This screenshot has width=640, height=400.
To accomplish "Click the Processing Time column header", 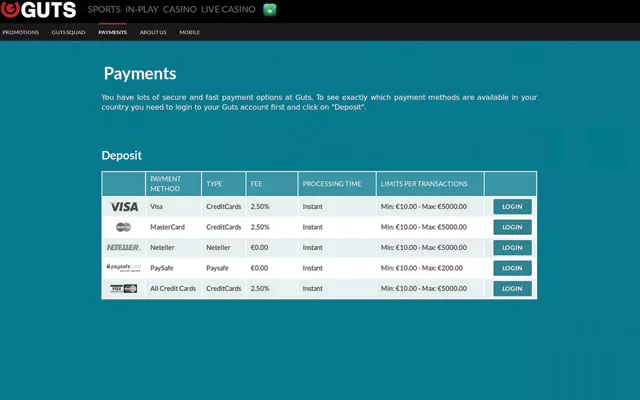I will pos(337,184).
